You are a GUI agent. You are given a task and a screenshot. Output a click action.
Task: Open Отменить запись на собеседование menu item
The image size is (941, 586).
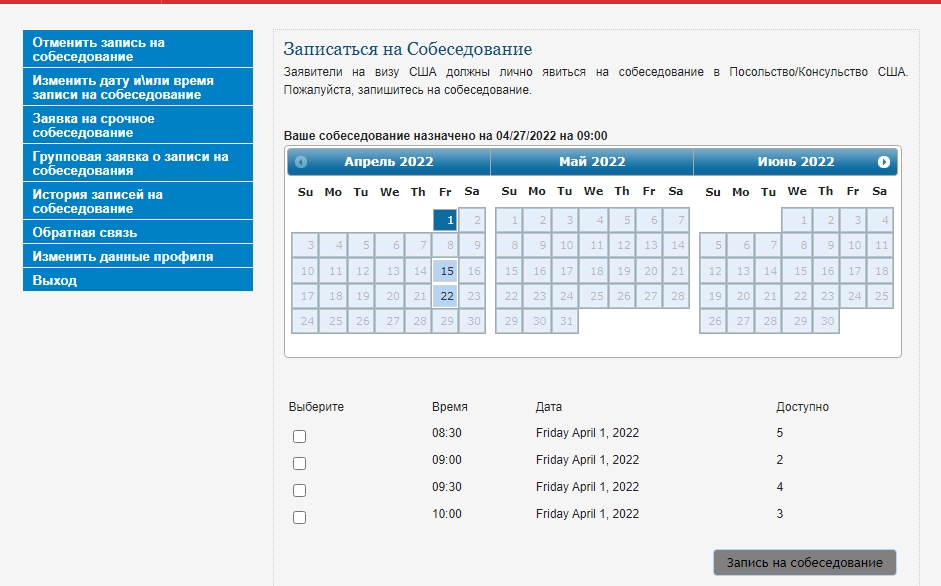(x=138, y=50)
